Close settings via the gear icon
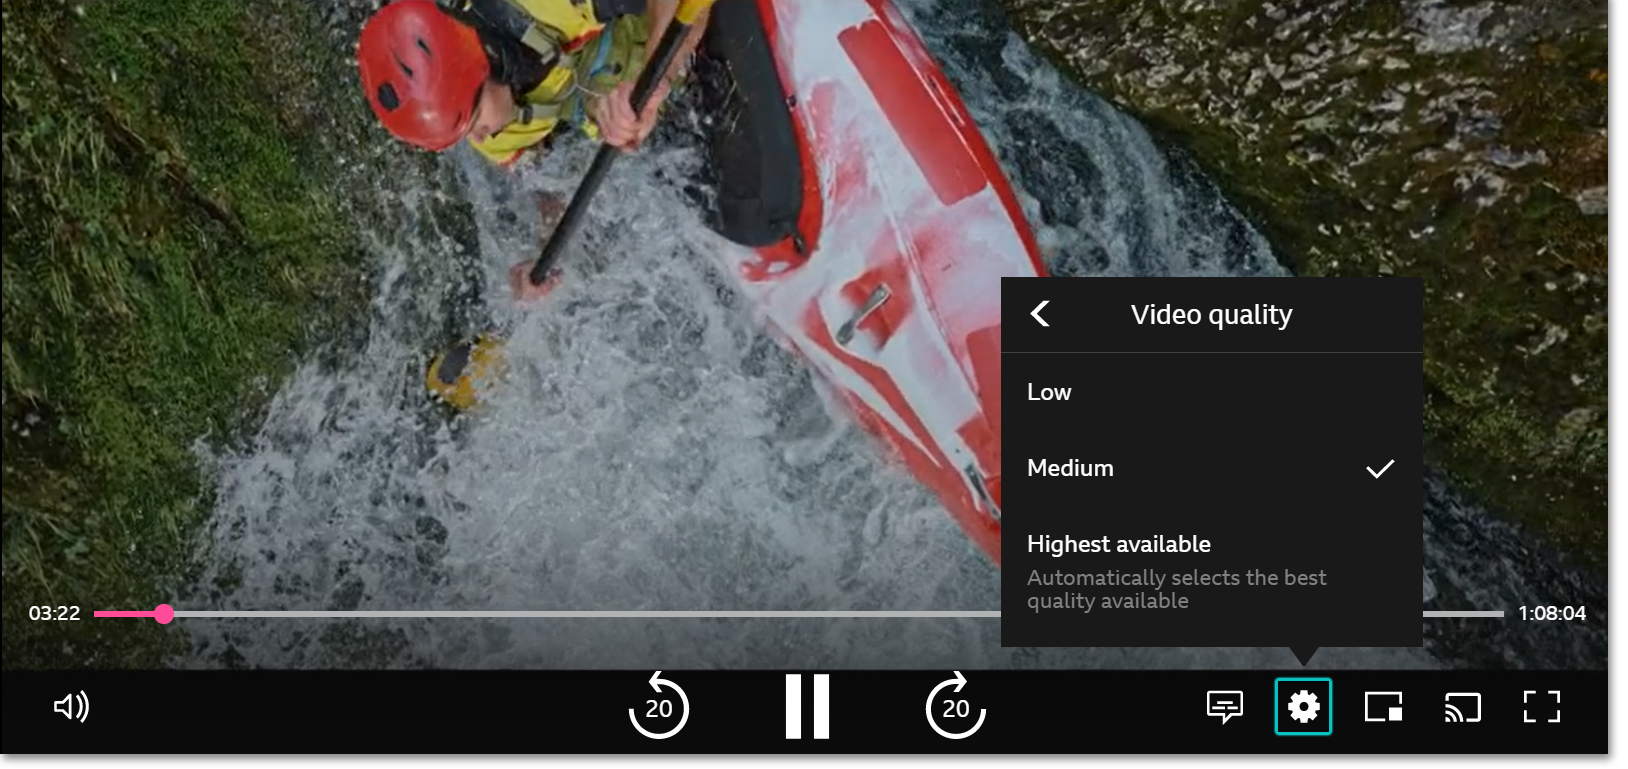Image resolution: width=1628 pixels, height=769 pixels. click(x=1303, y=707)
